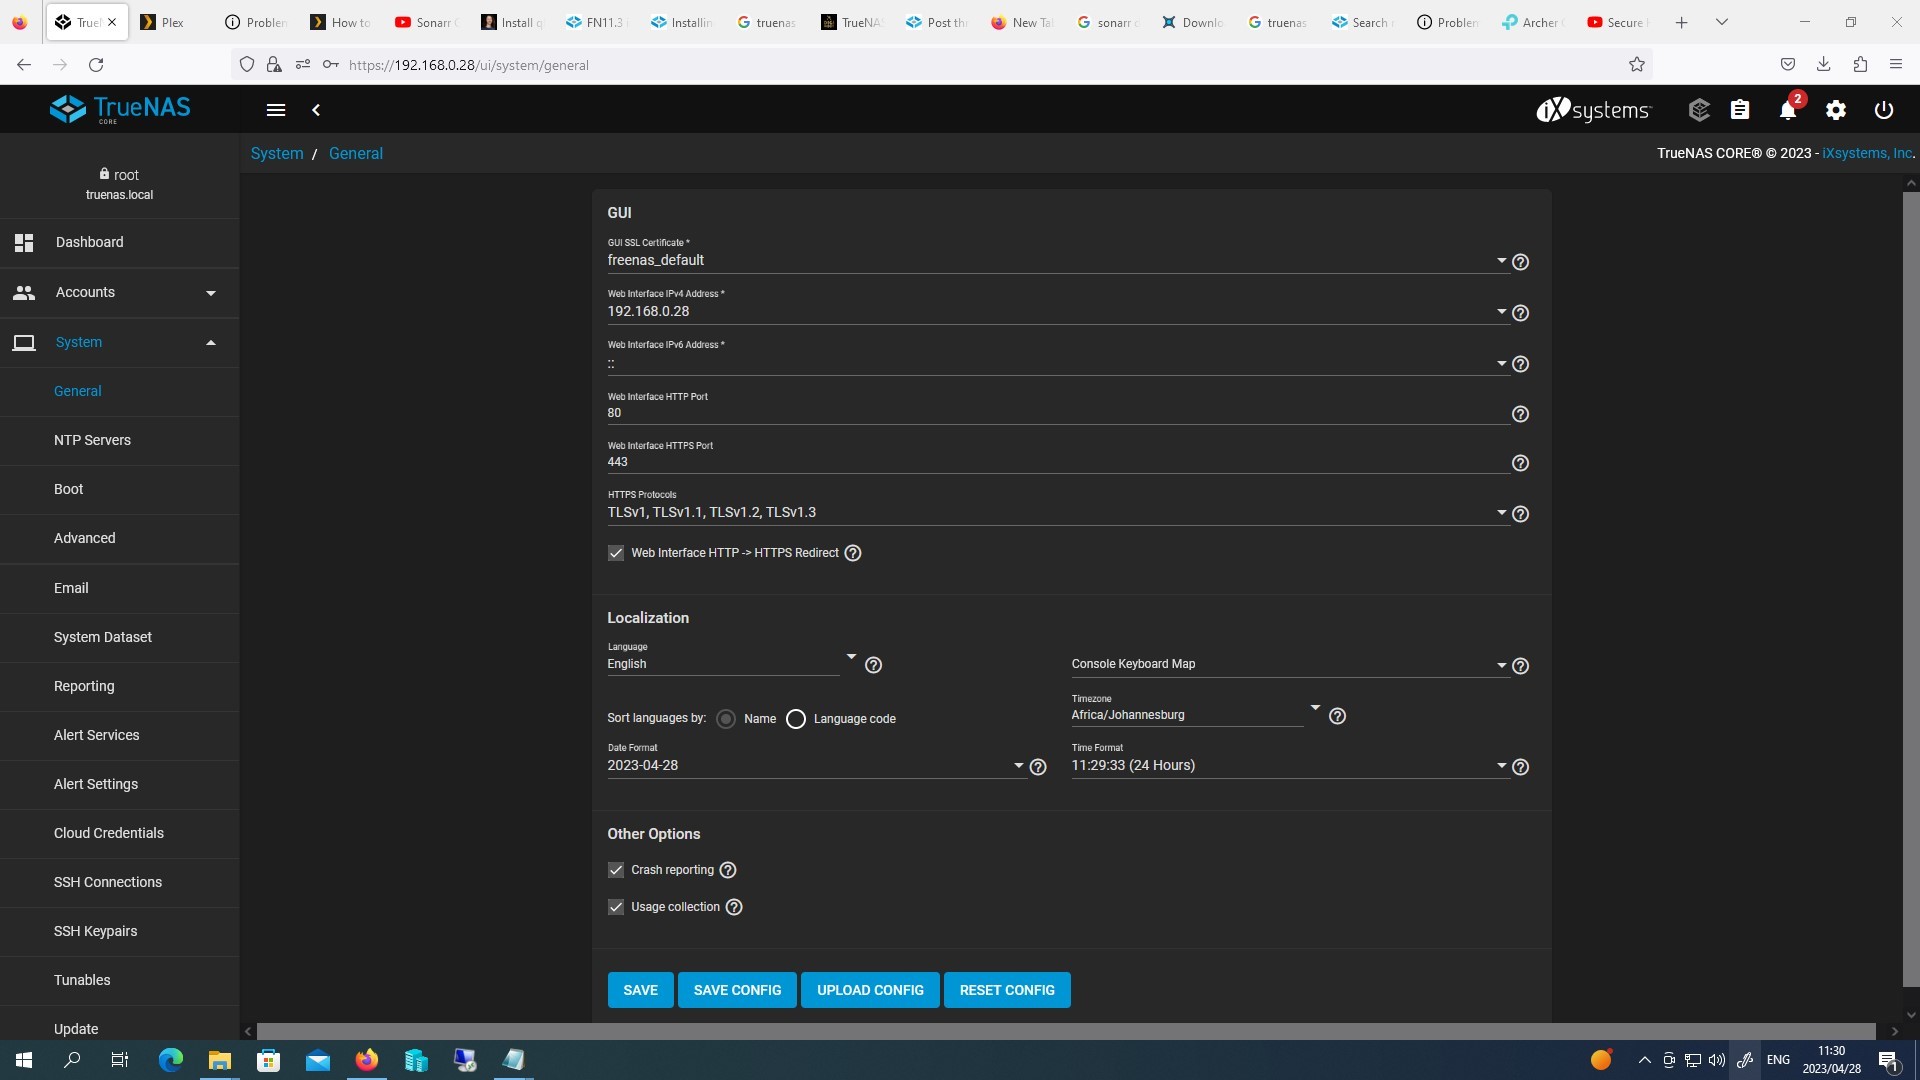Show help for Console Keyboard Map
The image size is (1920, 1080).
coord(1520,666)
